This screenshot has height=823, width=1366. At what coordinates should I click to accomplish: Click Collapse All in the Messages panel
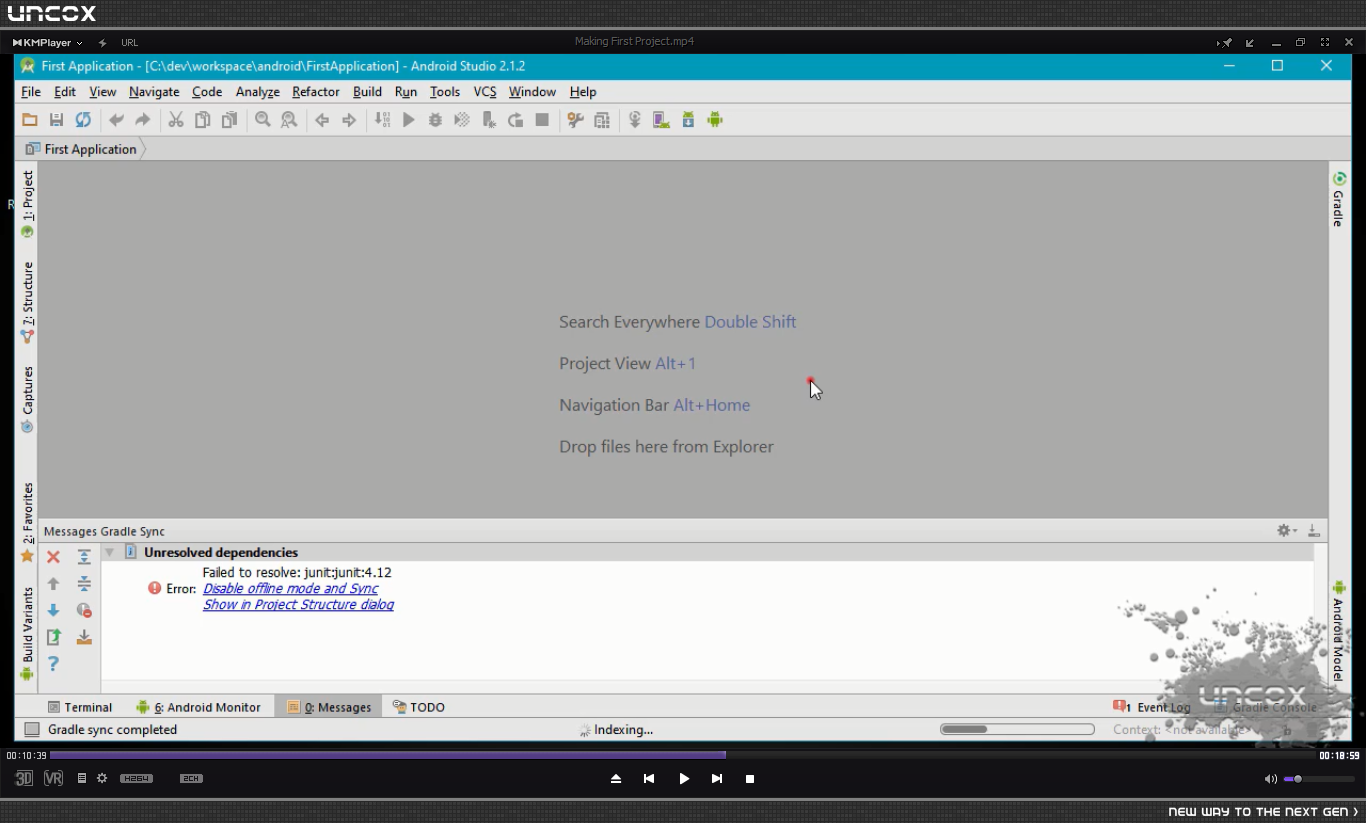tap(84, 584)
